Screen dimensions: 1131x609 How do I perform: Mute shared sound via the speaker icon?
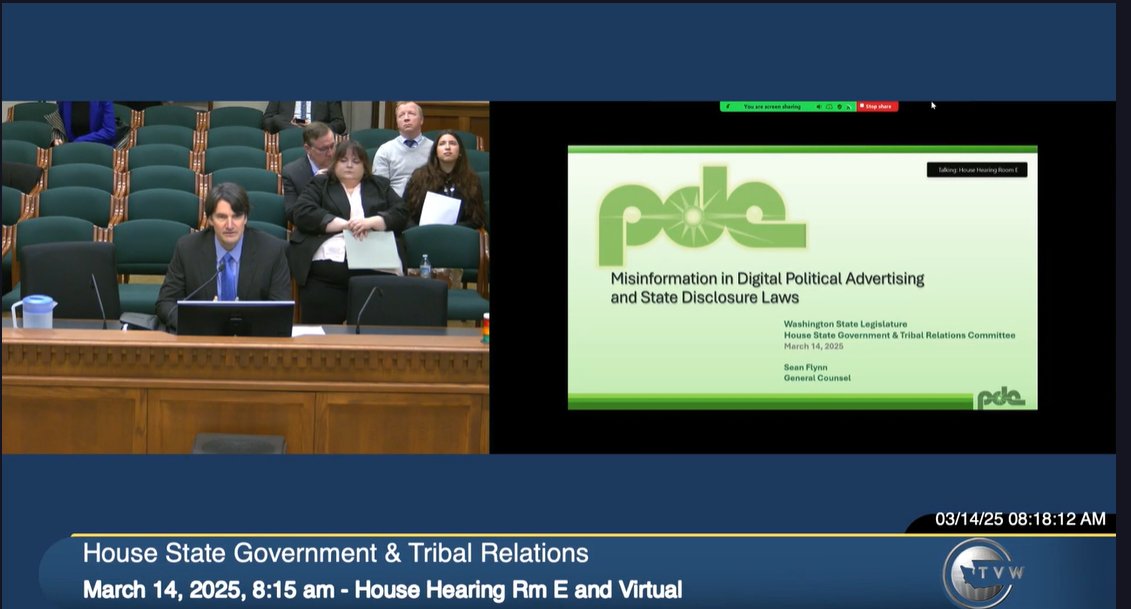click(818, 105)
